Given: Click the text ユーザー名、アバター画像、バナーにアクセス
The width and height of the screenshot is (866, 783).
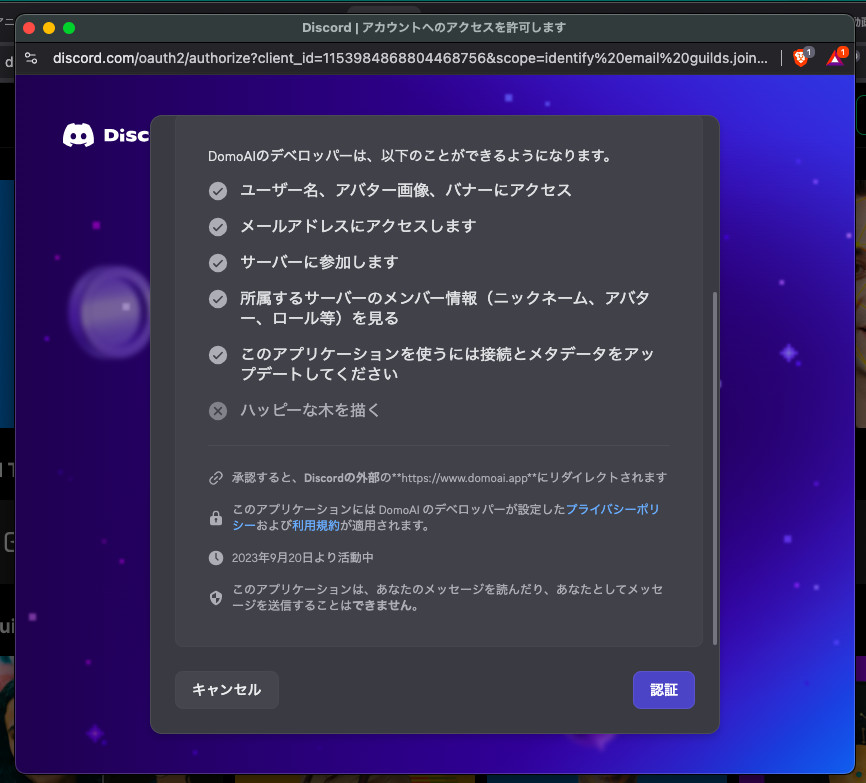Looking at the screenshot, I should tap(406, 191).
